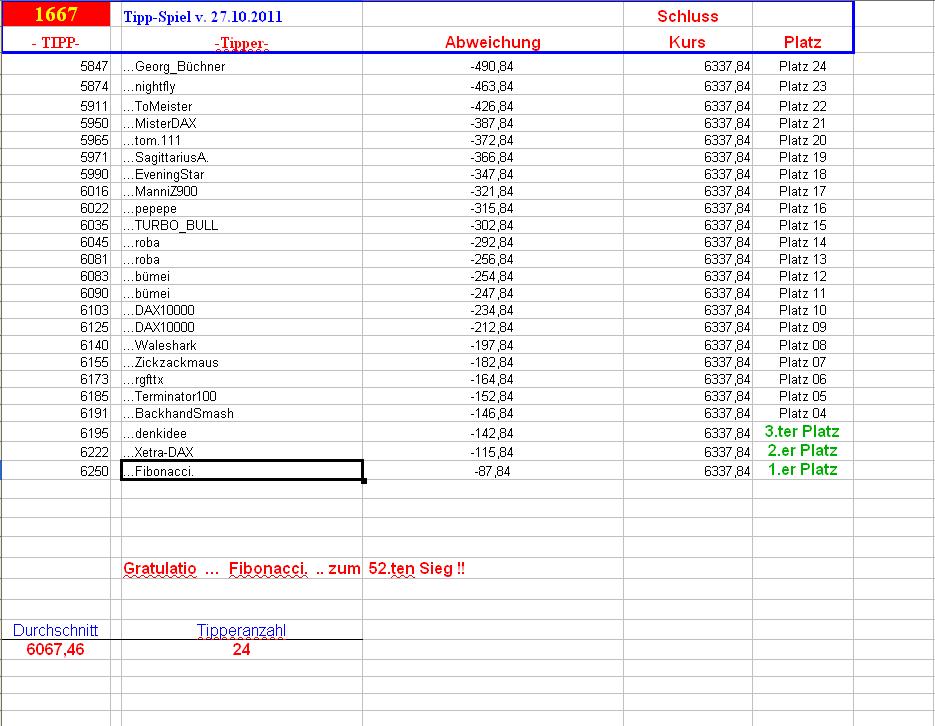Screen dimensions: 935x726
Task: Select the '...ManniZ900' cell
Action: pyautogui.click(x=242, y=191)
